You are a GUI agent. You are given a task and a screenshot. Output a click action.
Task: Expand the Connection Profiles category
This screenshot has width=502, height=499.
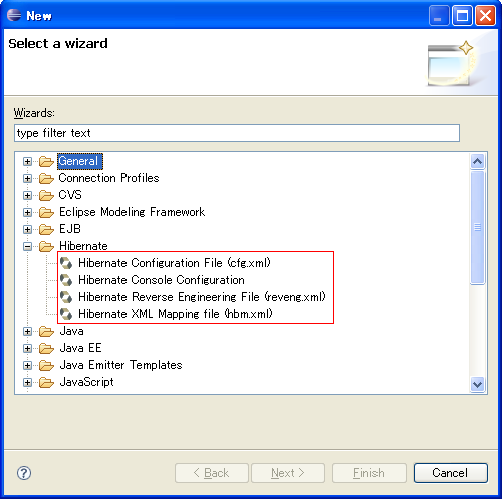tap(27, 179)
